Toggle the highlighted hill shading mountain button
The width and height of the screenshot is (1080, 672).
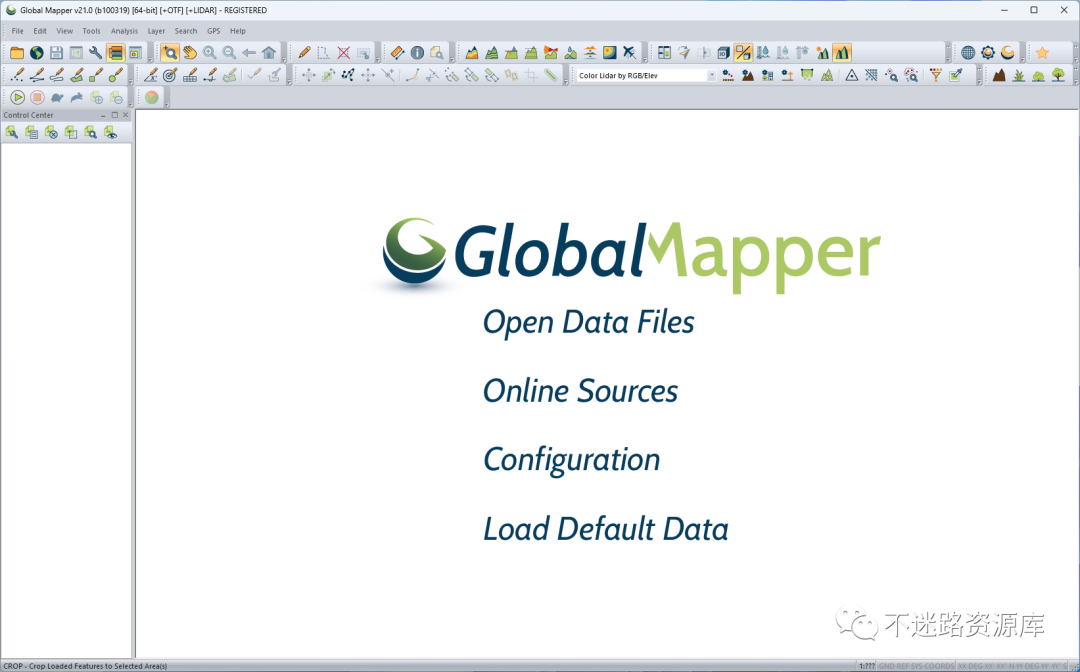click(842, 53)
